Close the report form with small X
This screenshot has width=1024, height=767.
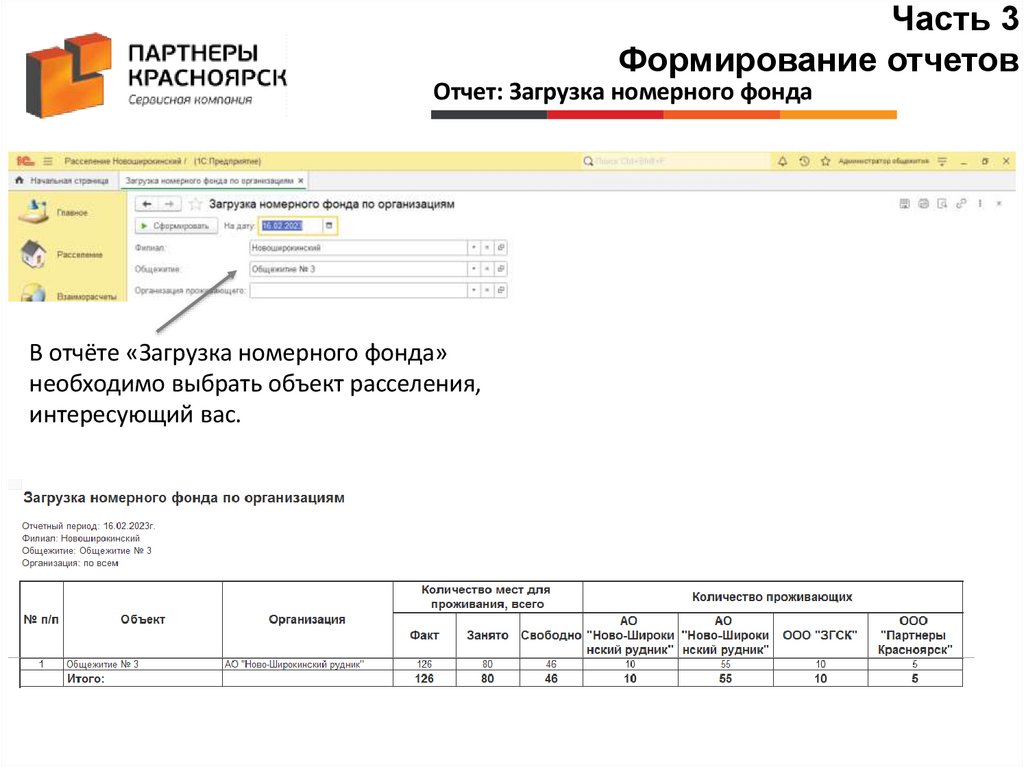(x=999, y=204)
